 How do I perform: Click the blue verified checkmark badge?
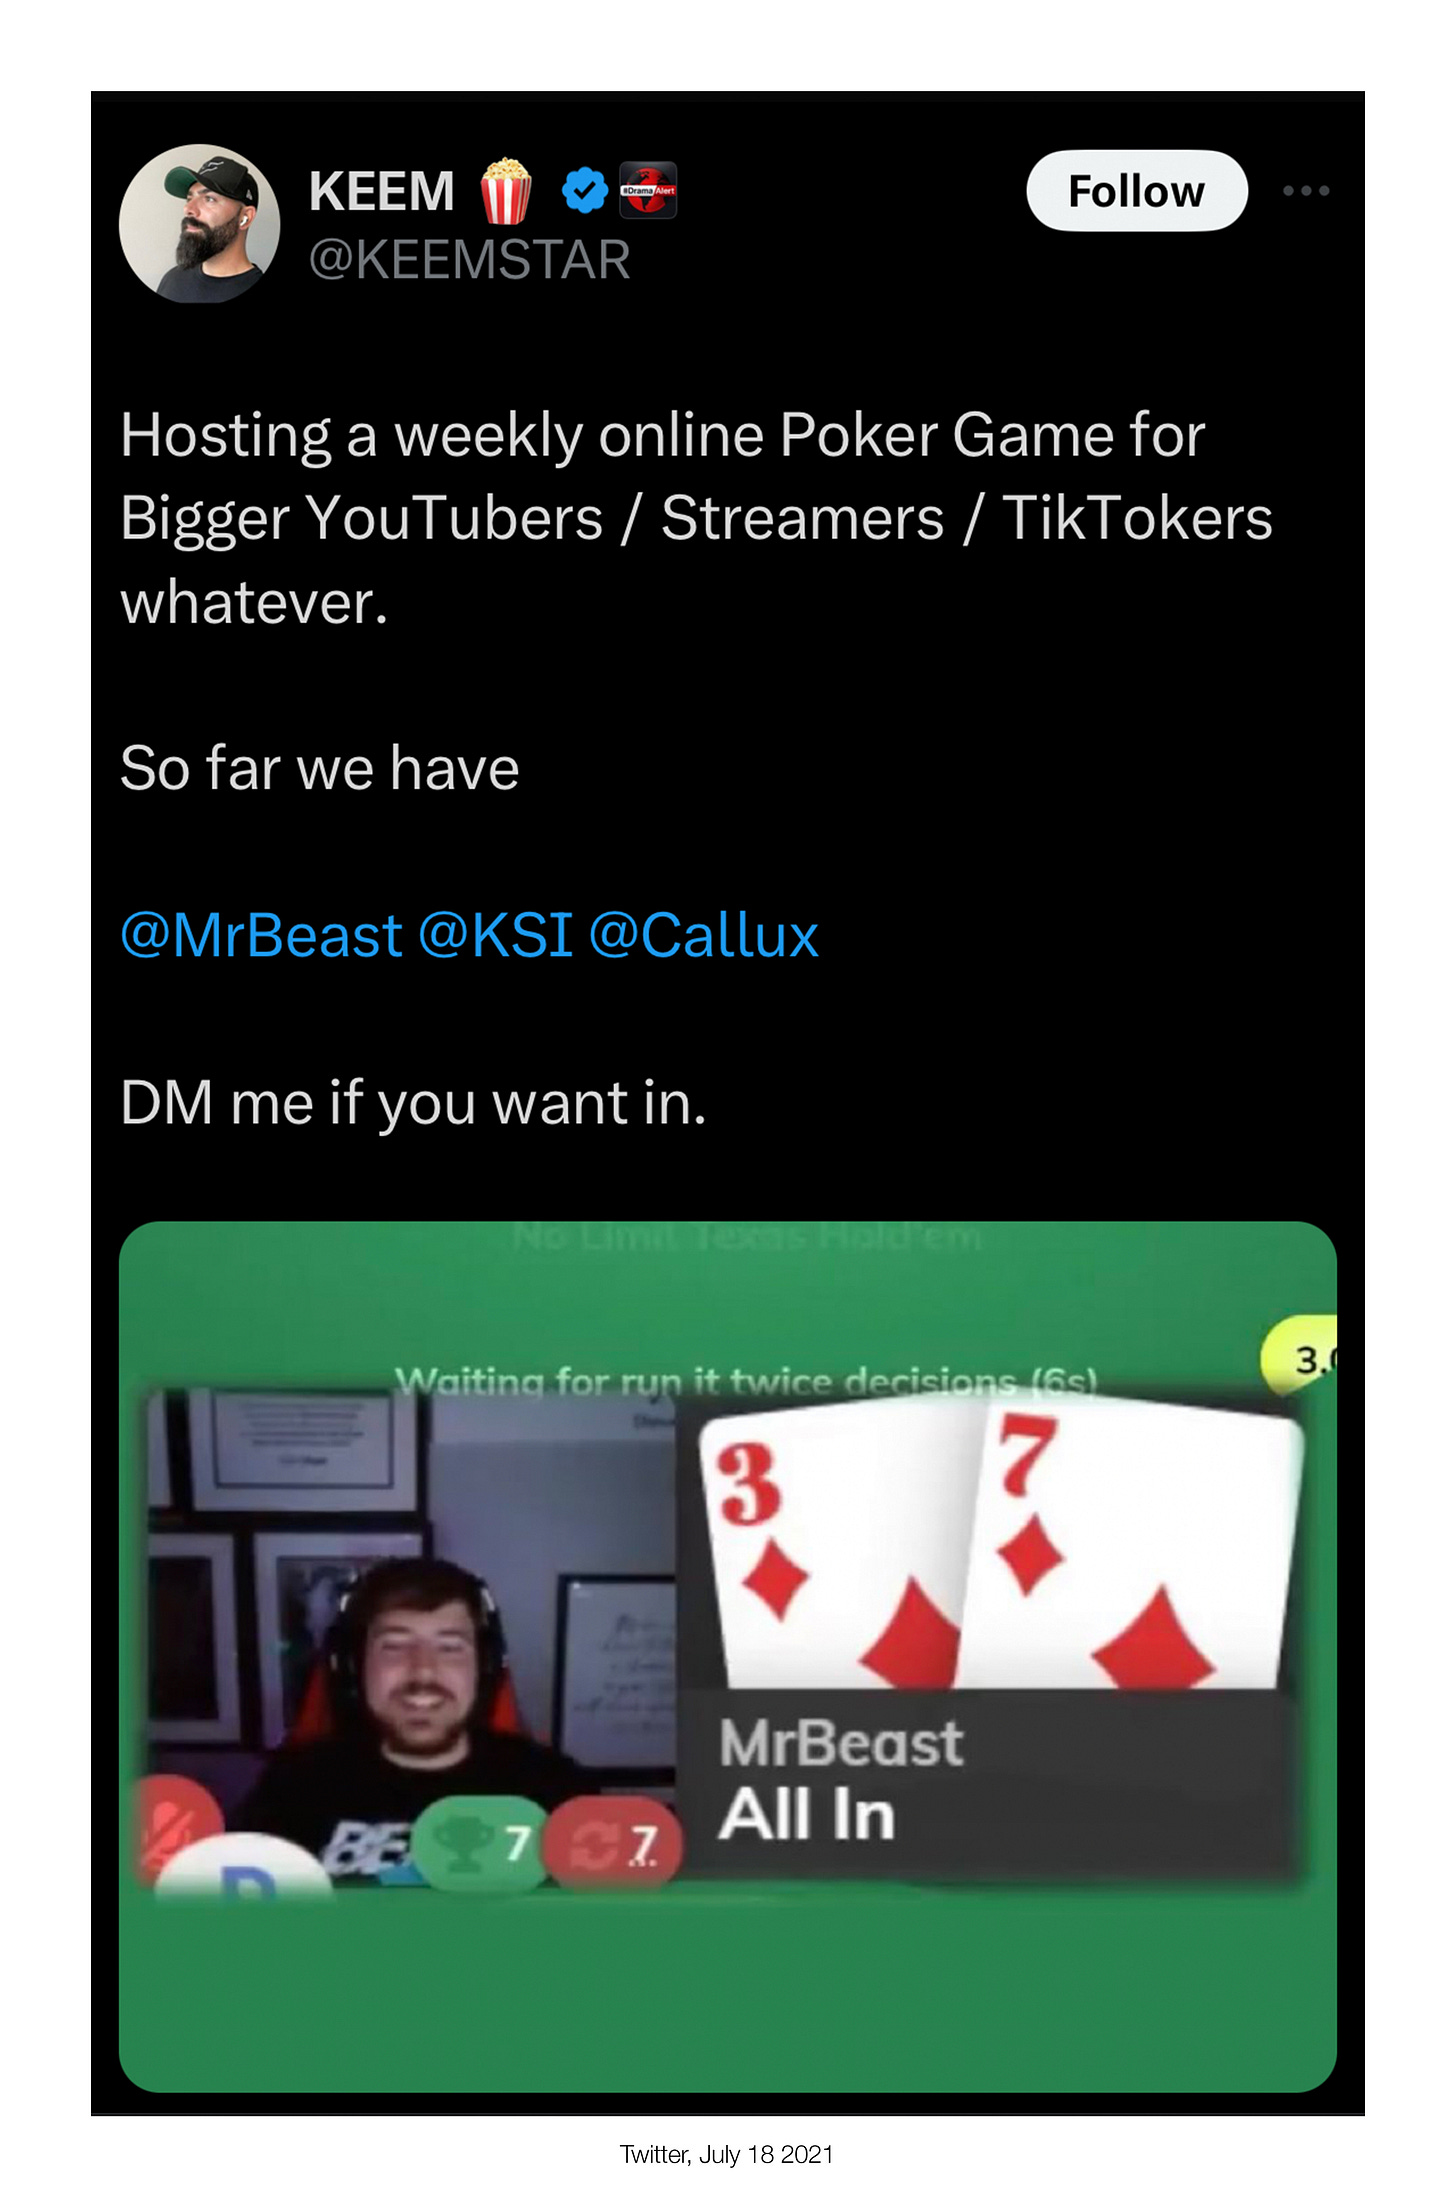pyautogui.click(x=585, y=190)
